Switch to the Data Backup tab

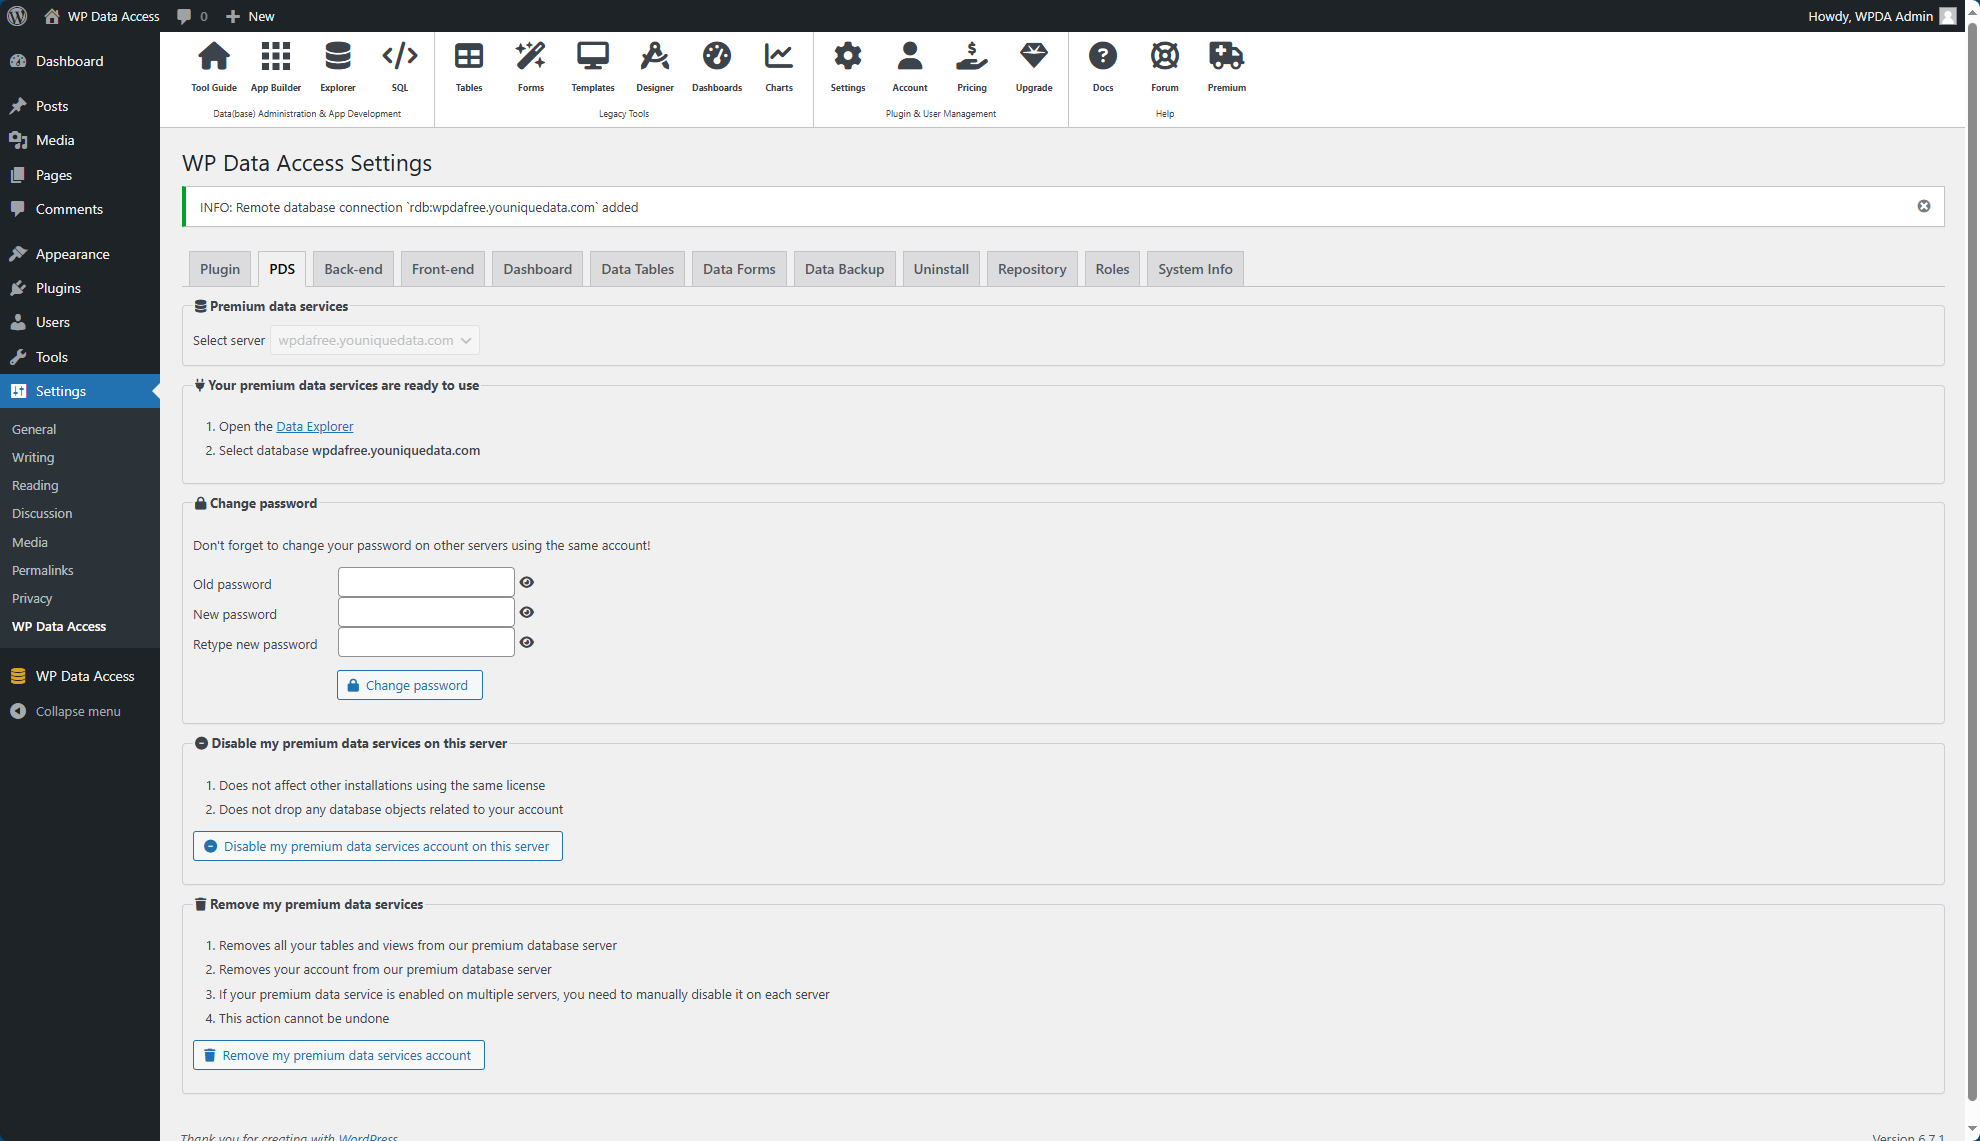(x=844, y=268)
